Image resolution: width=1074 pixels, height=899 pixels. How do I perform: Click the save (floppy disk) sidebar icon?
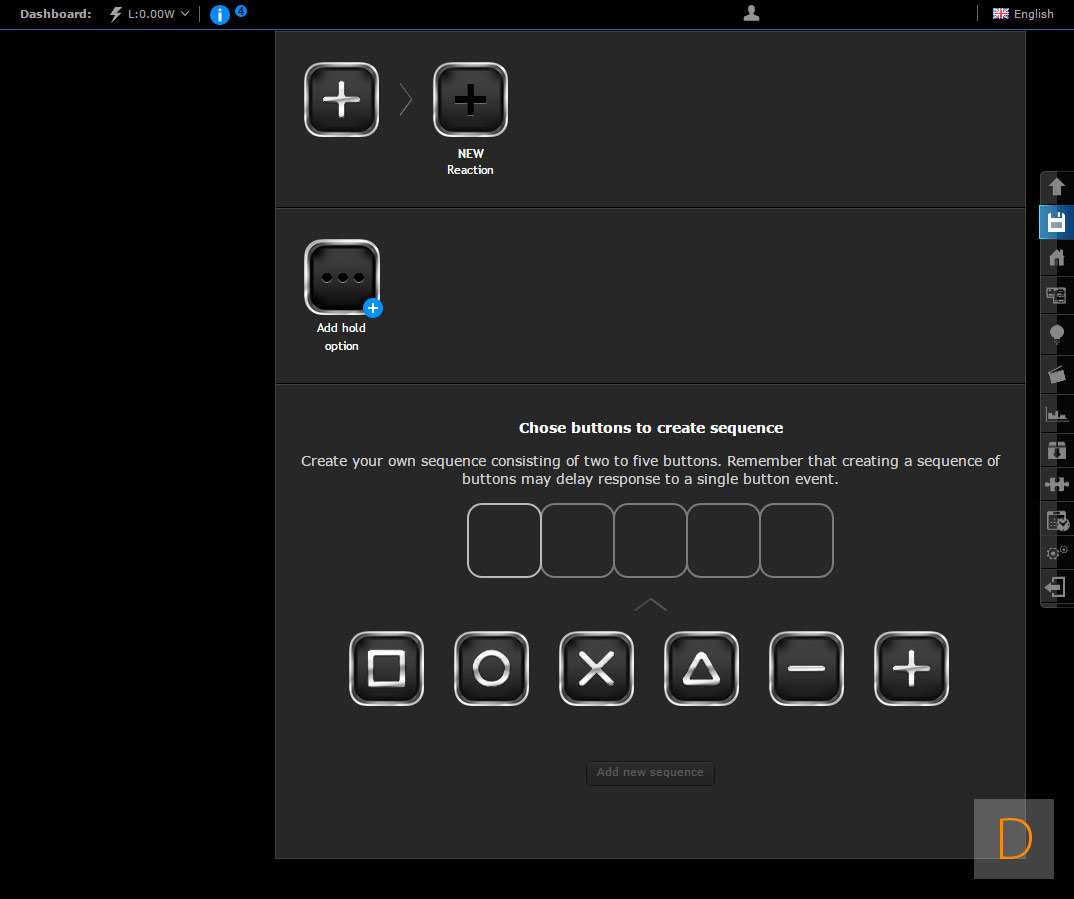1056,222
